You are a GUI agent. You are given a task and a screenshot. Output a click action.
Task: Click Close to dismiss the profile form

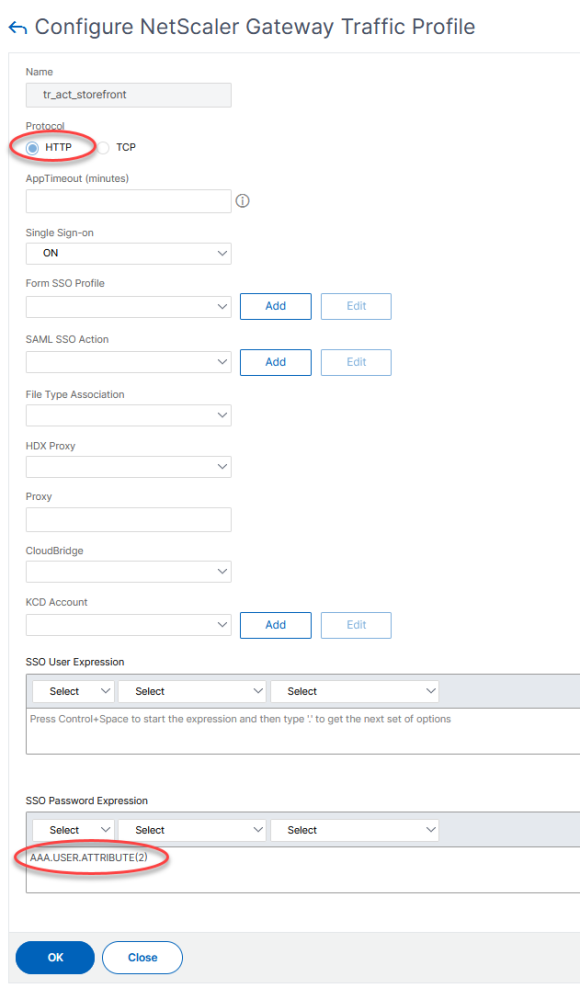coord(142,957)
